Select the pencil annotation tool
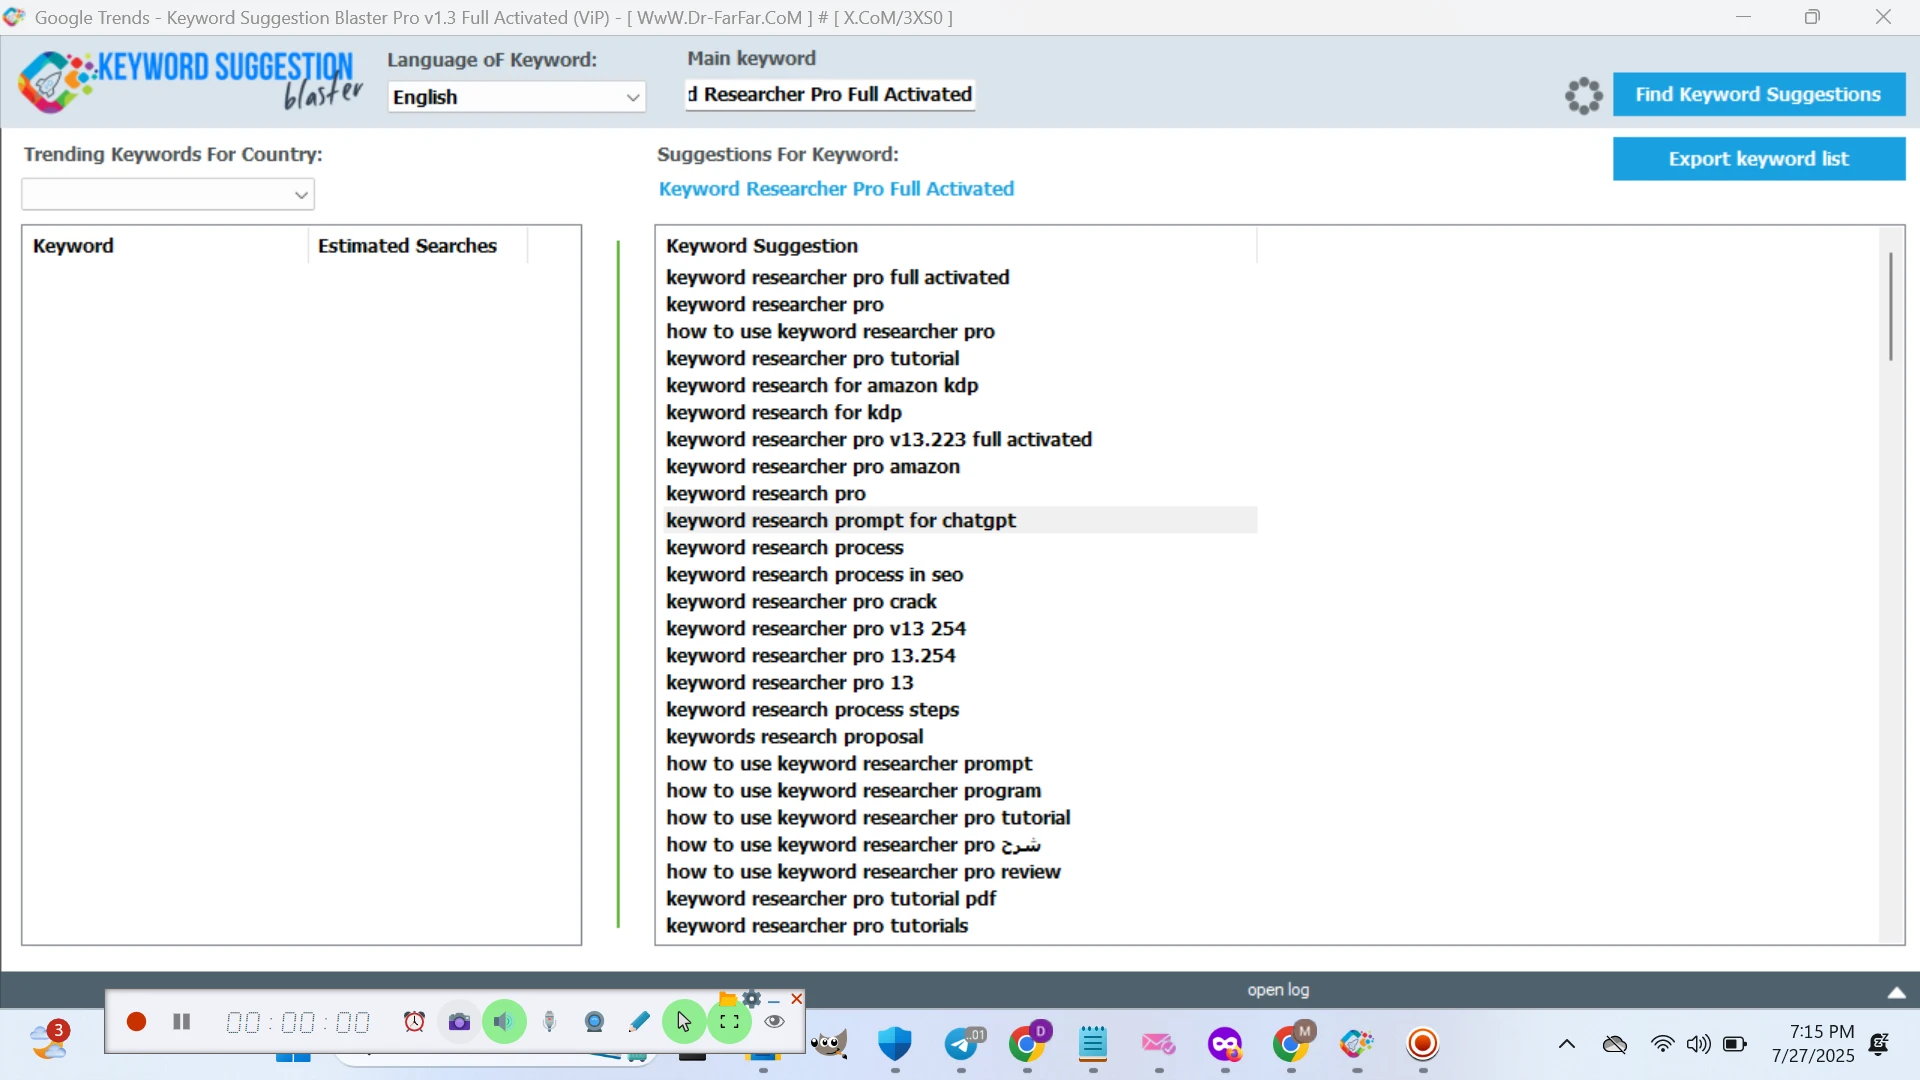The width and height of the screenshot is (1920, 1080). click(x=639, y=1022)
